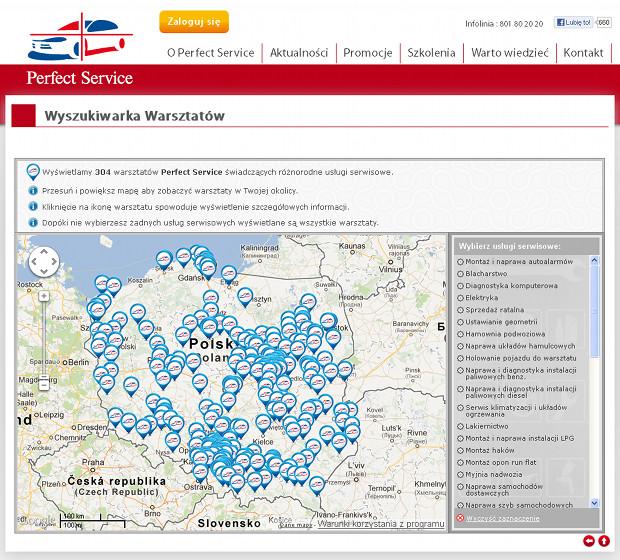Screen dimensions: 620x560
Task: Select the Elektryka service option
Action: point(478,297)
